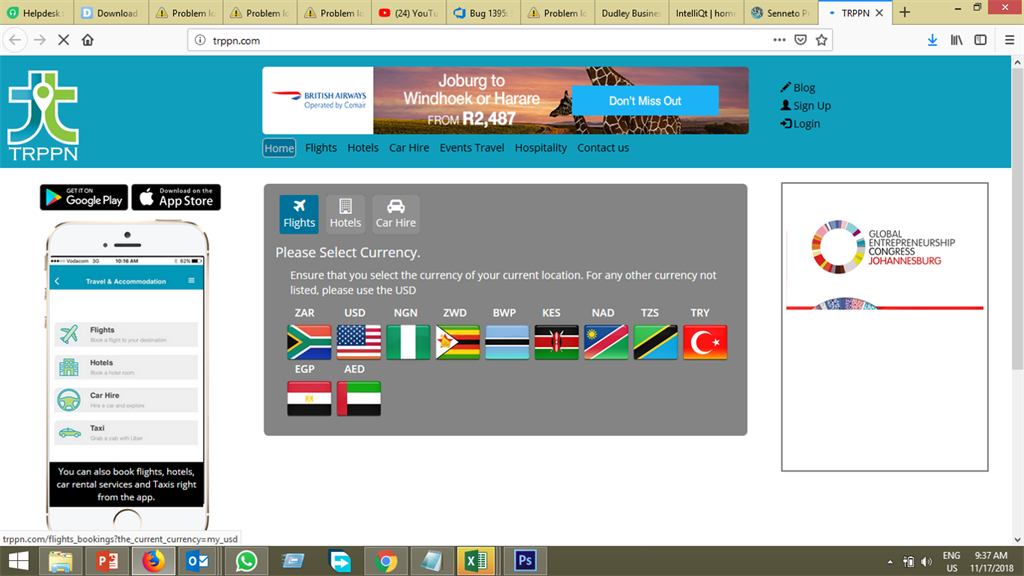Switch to the Bug 1395 browser tab

(x=483, y=12)
